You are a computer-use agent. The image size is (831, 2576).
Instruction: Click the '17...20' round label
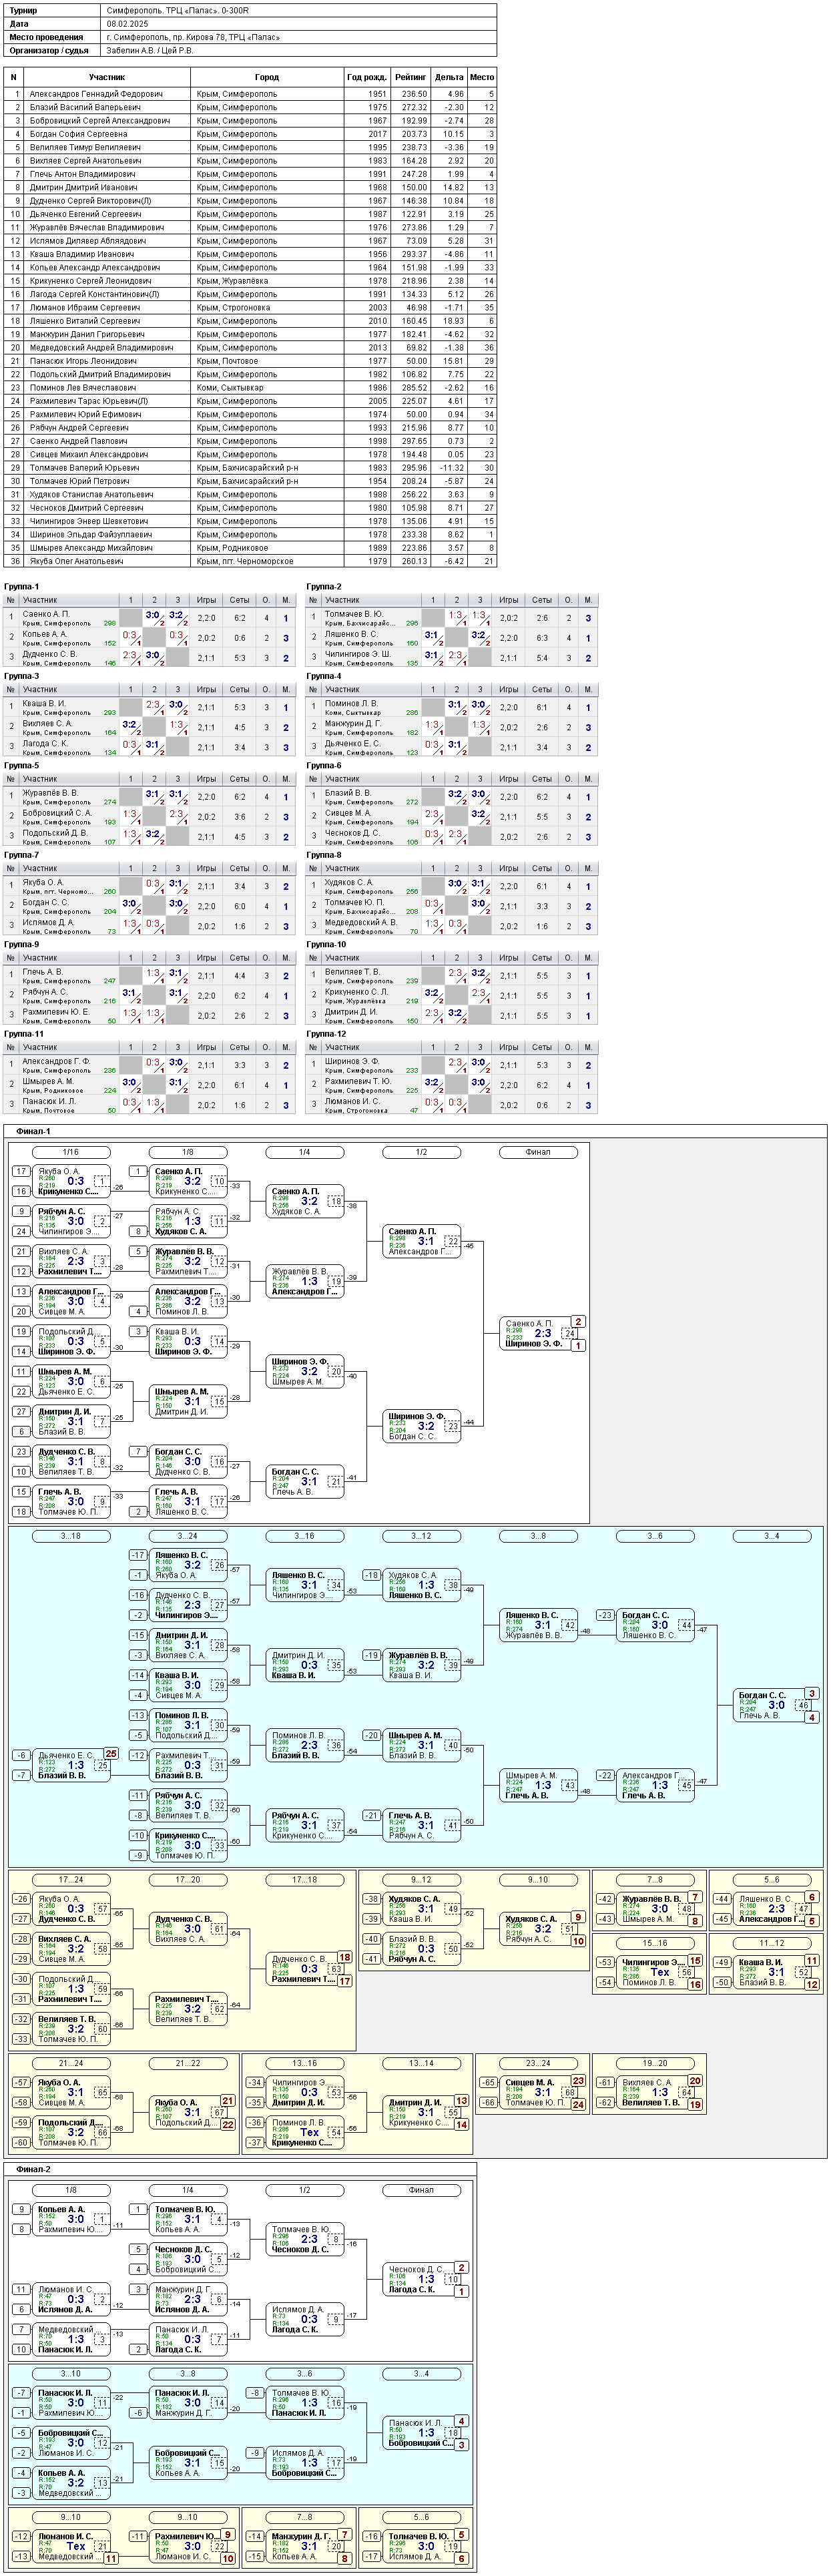tap(188, 1880)
